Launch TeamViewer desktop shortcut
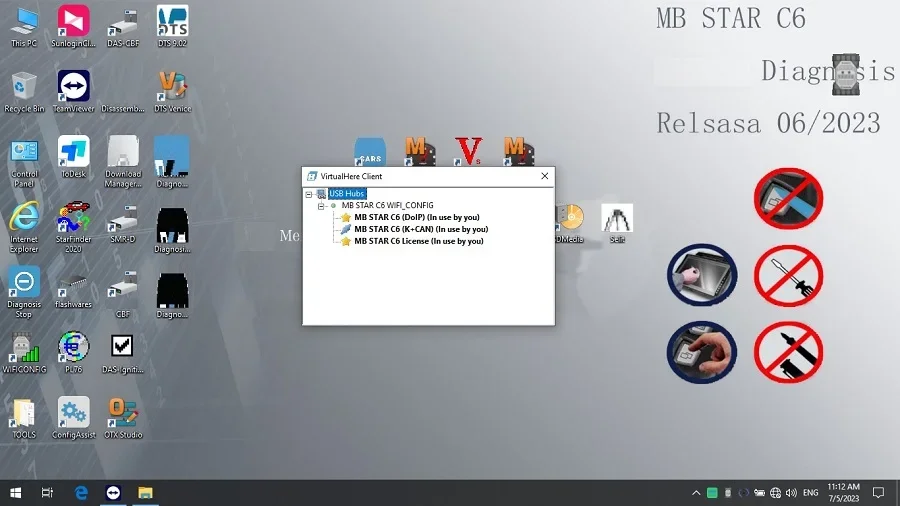The image size is (900, 506). (x=73, y=92)
